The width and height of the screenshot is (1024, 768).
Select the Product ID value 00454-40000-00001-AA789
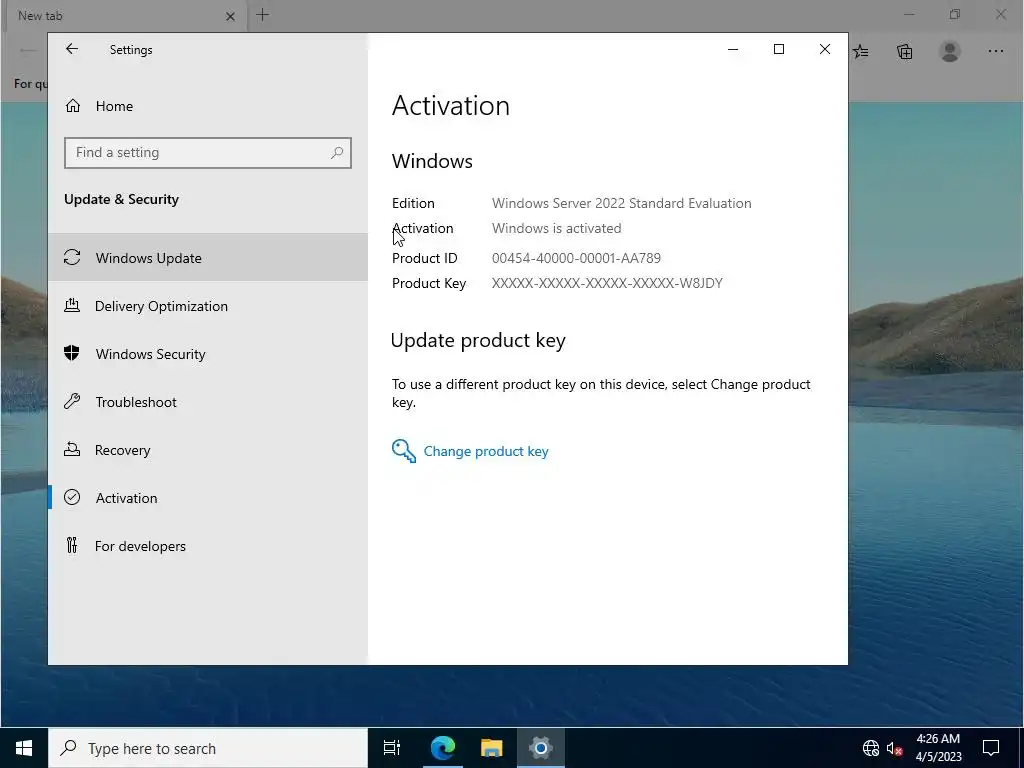point(576,258)
